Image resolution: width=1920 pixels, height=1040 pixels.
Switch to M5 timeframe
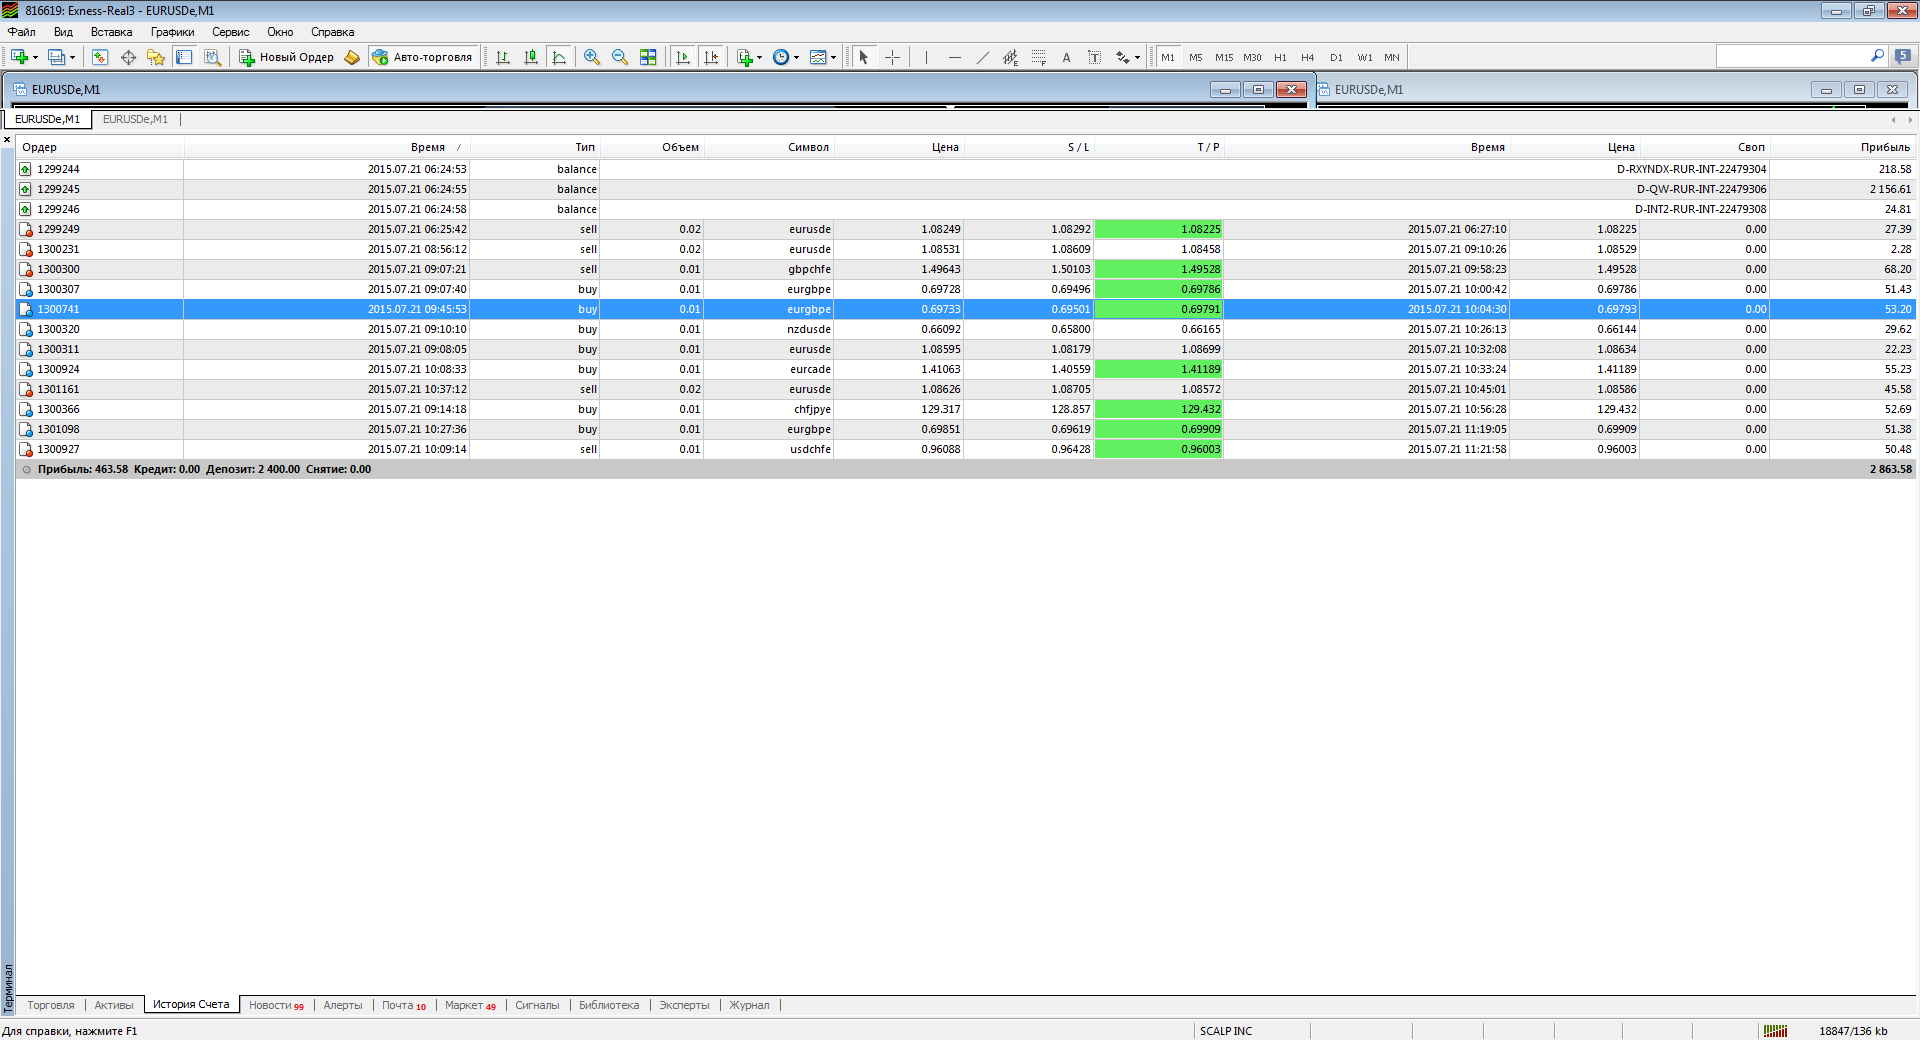(1196, 57)
